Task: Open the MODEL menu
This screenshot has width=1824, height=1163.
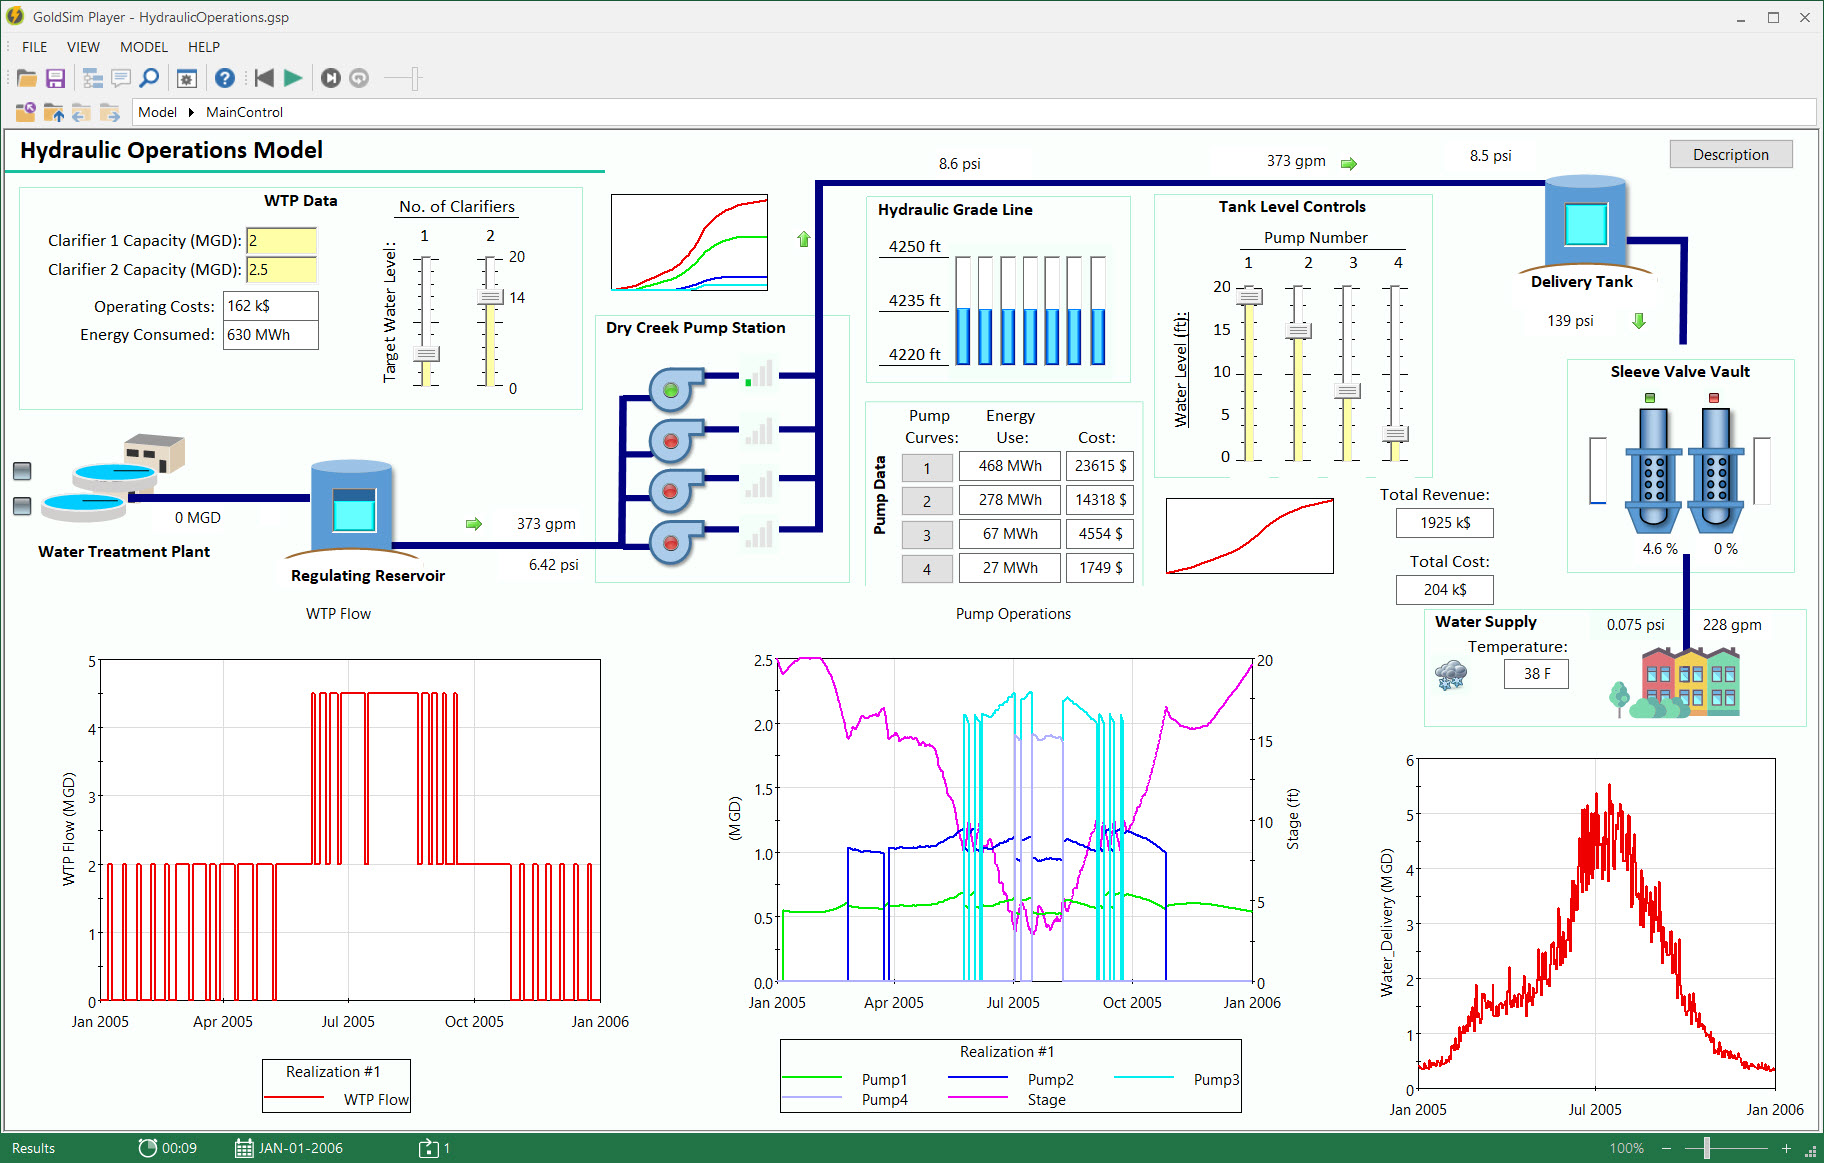Action: click(144, 47)
